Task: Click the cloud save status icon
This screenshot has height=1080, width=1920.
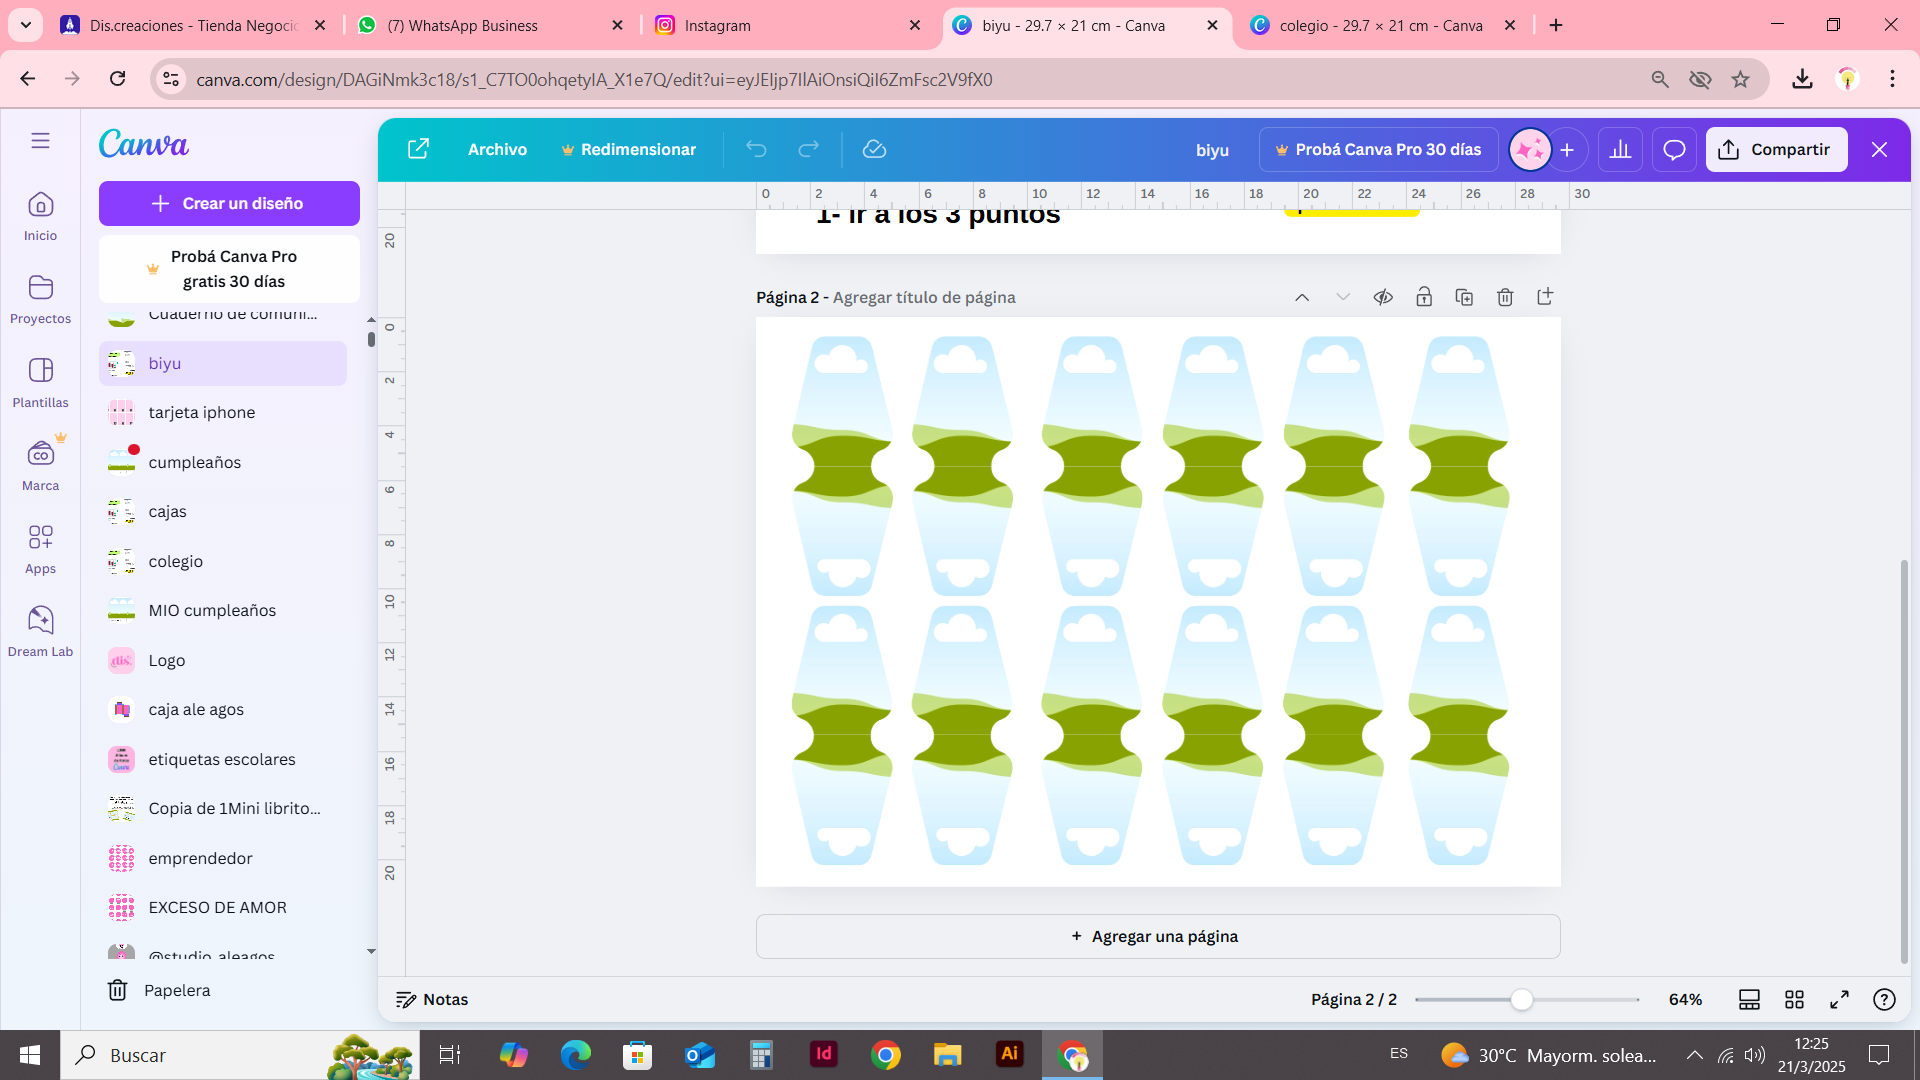Action: click(x=874, y=149)
